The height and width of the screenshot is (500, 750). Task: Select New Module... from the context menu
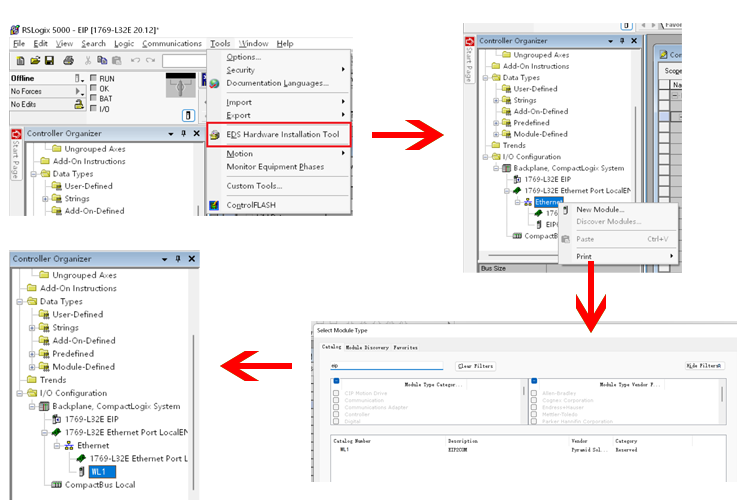pyautogui.click(x=600, y=210)
